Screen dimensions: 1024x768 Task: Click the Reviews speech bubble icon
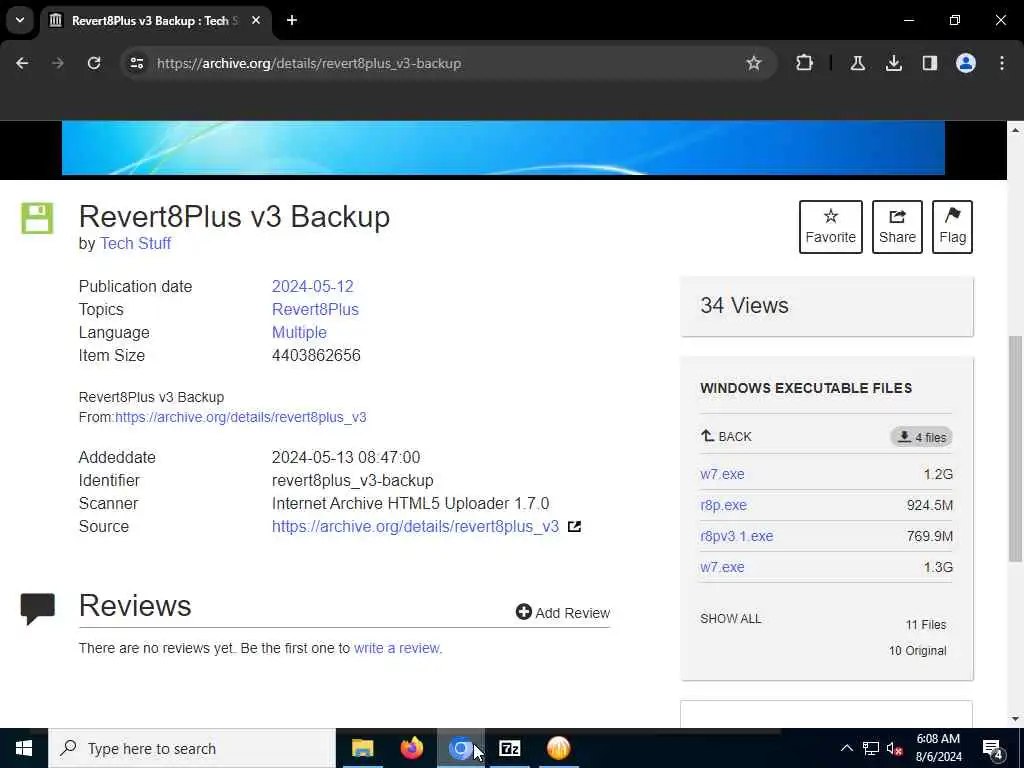(x=38, y=609)
